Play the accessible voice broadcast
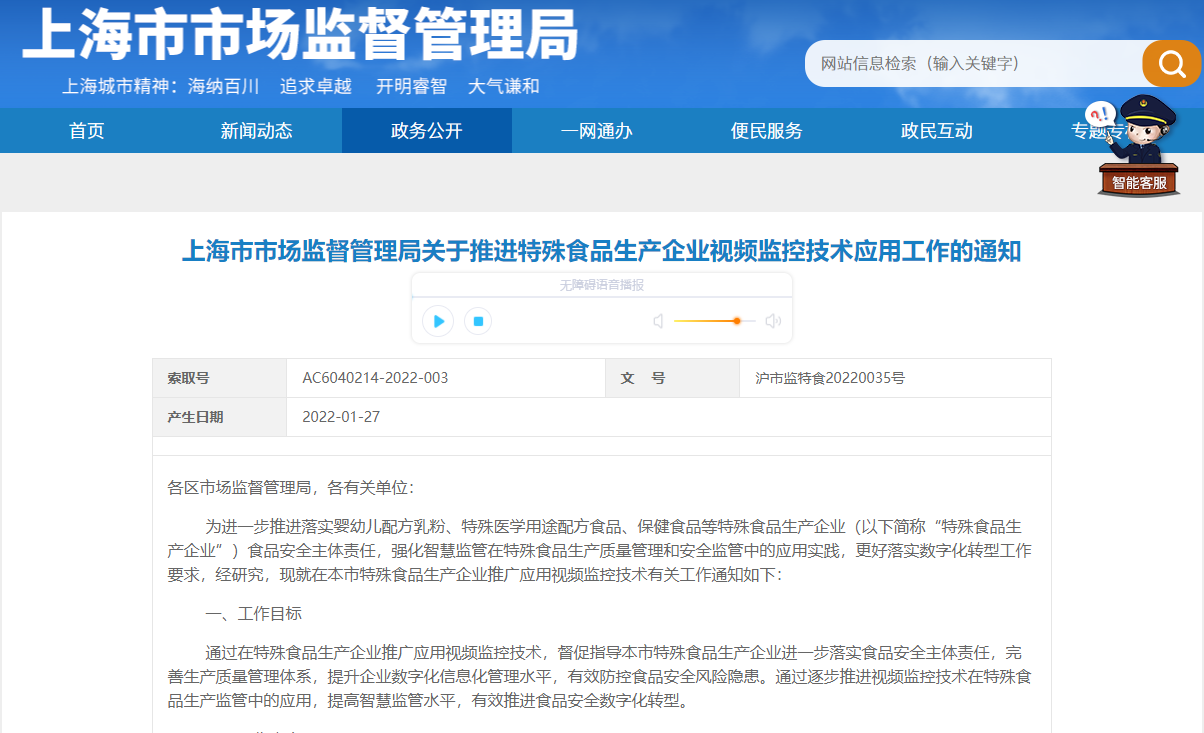 pos(438,321)
